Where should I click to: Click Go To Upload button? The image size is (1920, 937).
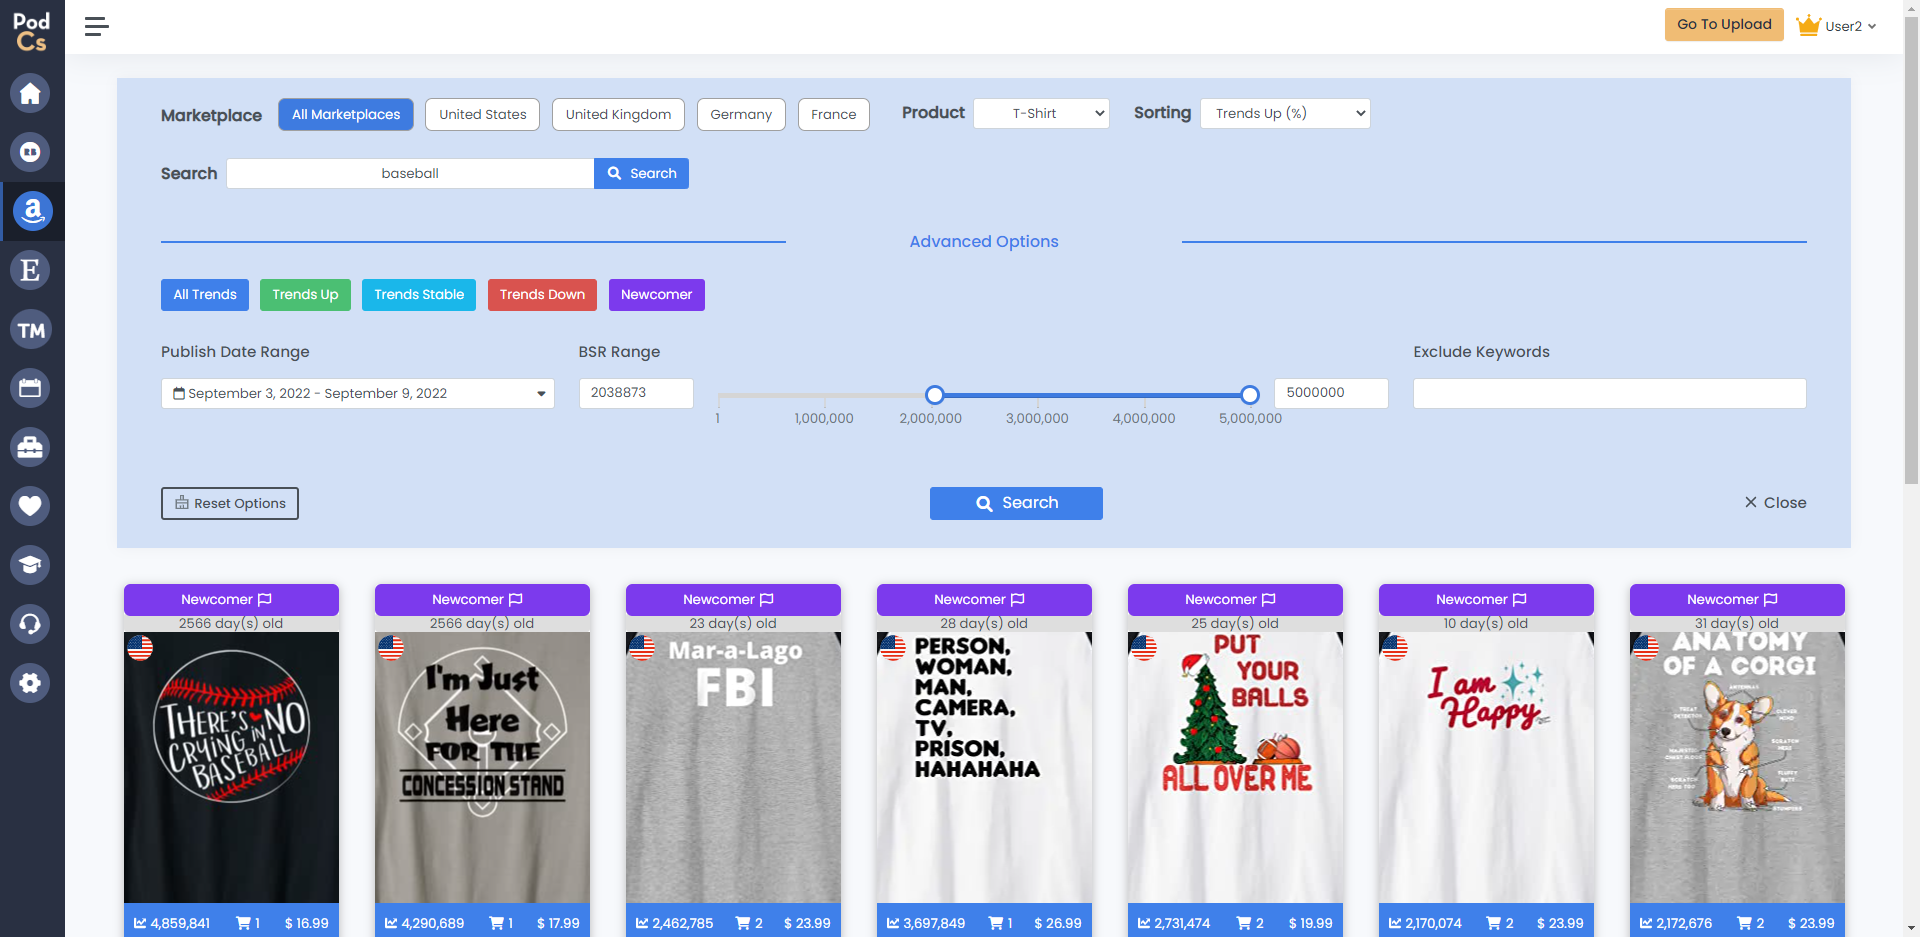(x=1724, y=25)
